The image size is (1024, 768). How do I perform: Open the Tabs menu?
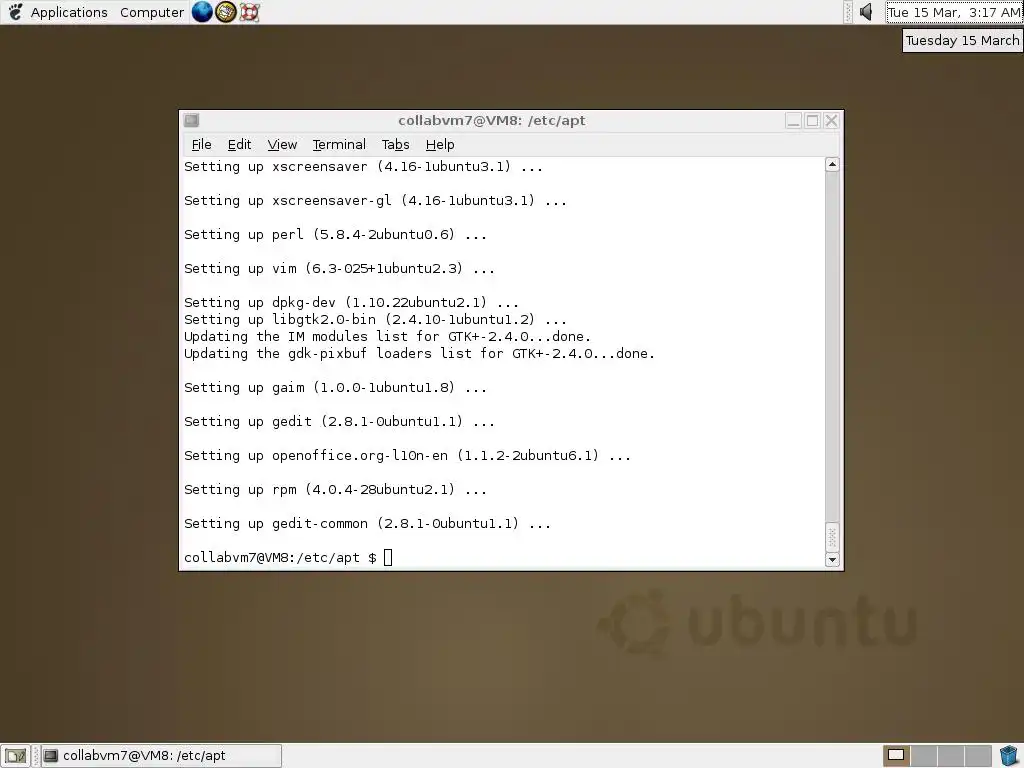coord(395,144)
